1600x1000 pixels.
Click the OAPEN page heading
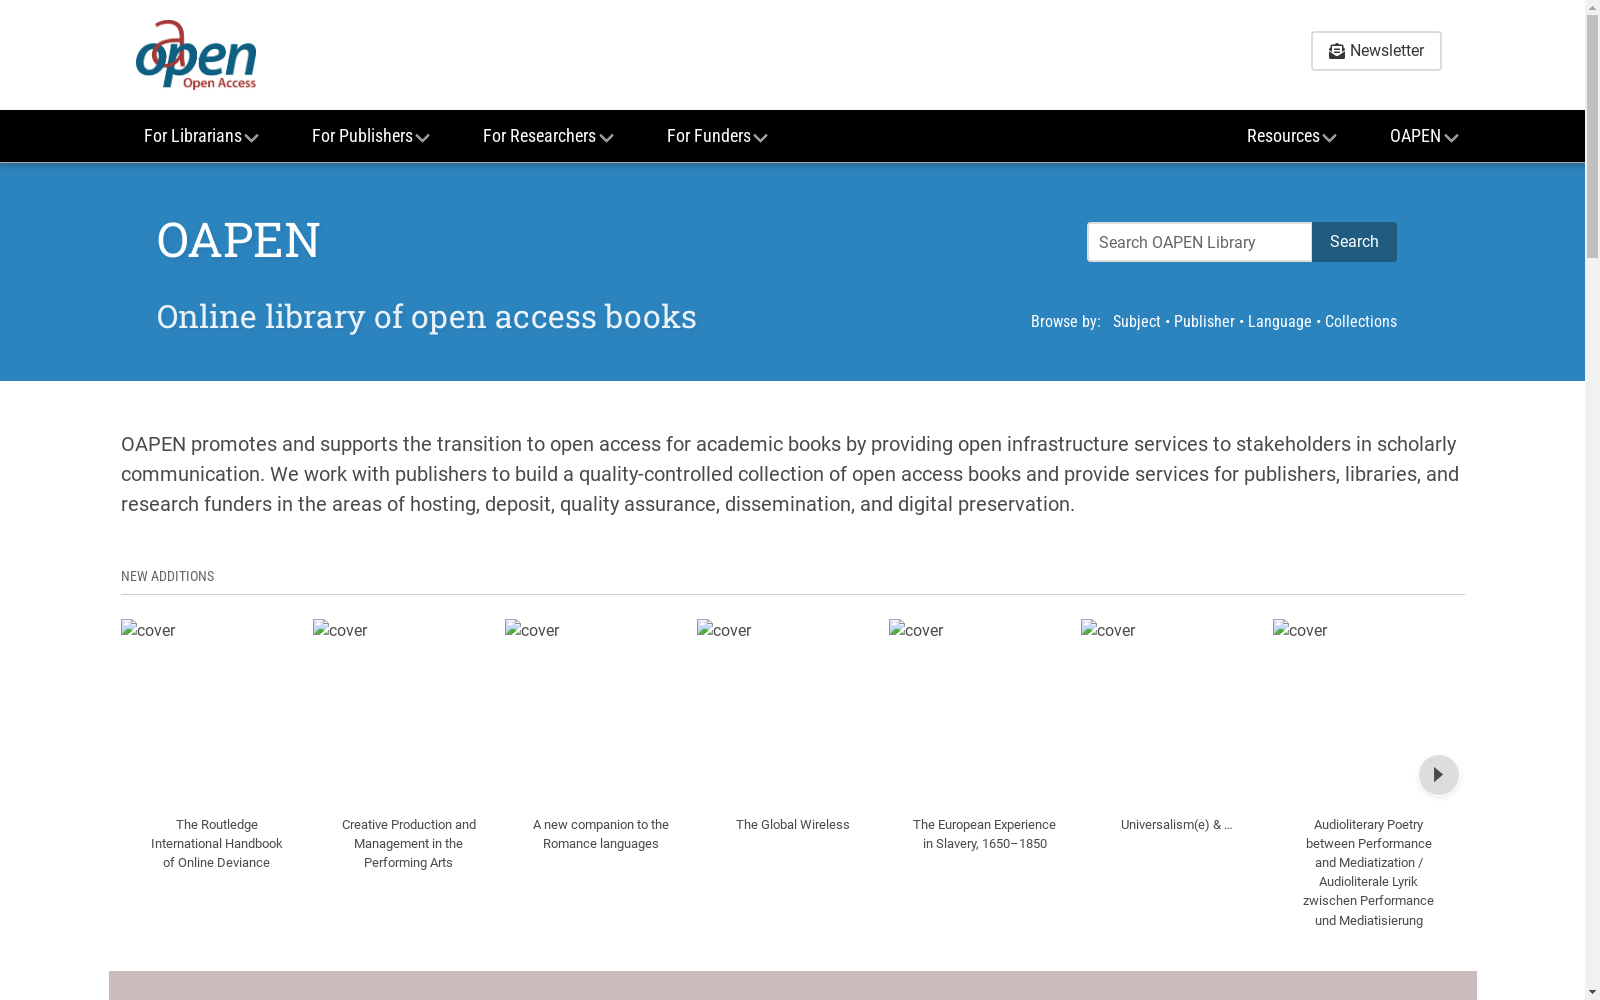click(239, 240)
